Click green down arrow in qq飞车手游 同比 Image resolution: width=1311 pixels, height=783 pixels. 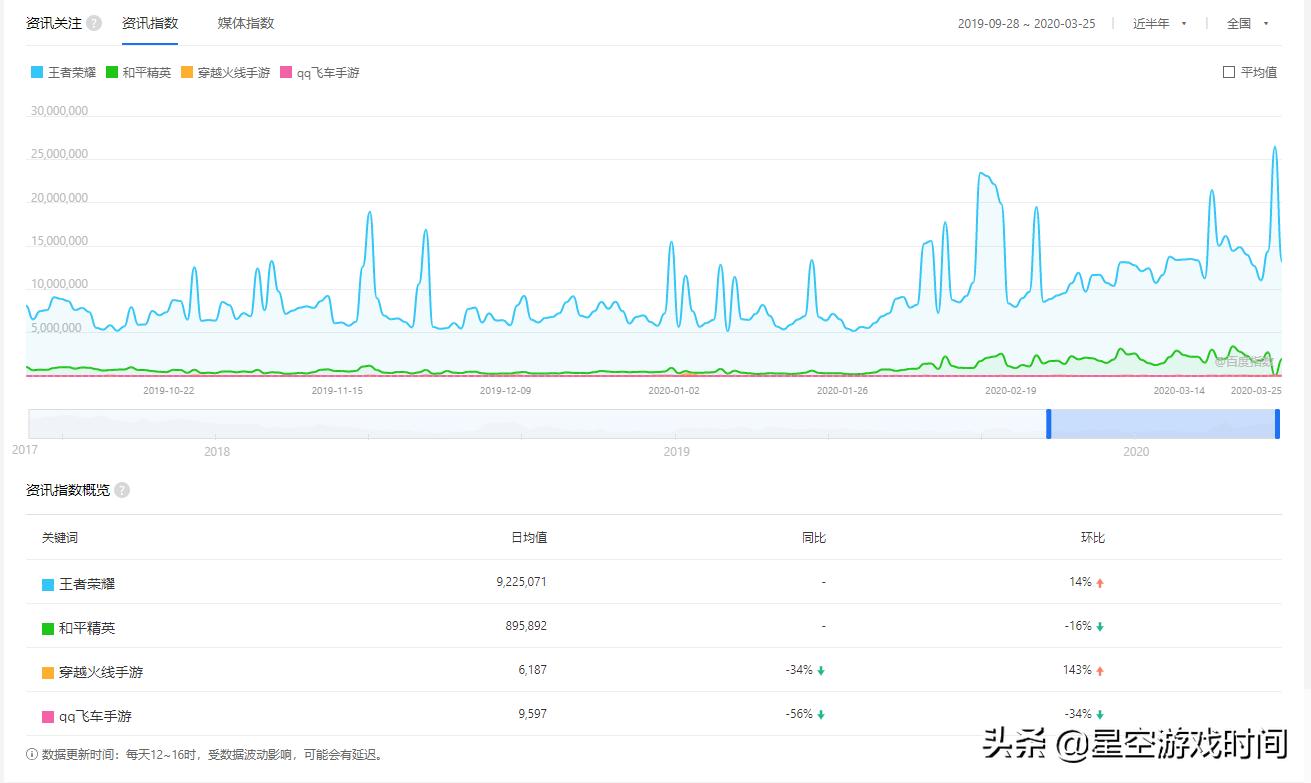pyautogui.click(x=821, y=714)
